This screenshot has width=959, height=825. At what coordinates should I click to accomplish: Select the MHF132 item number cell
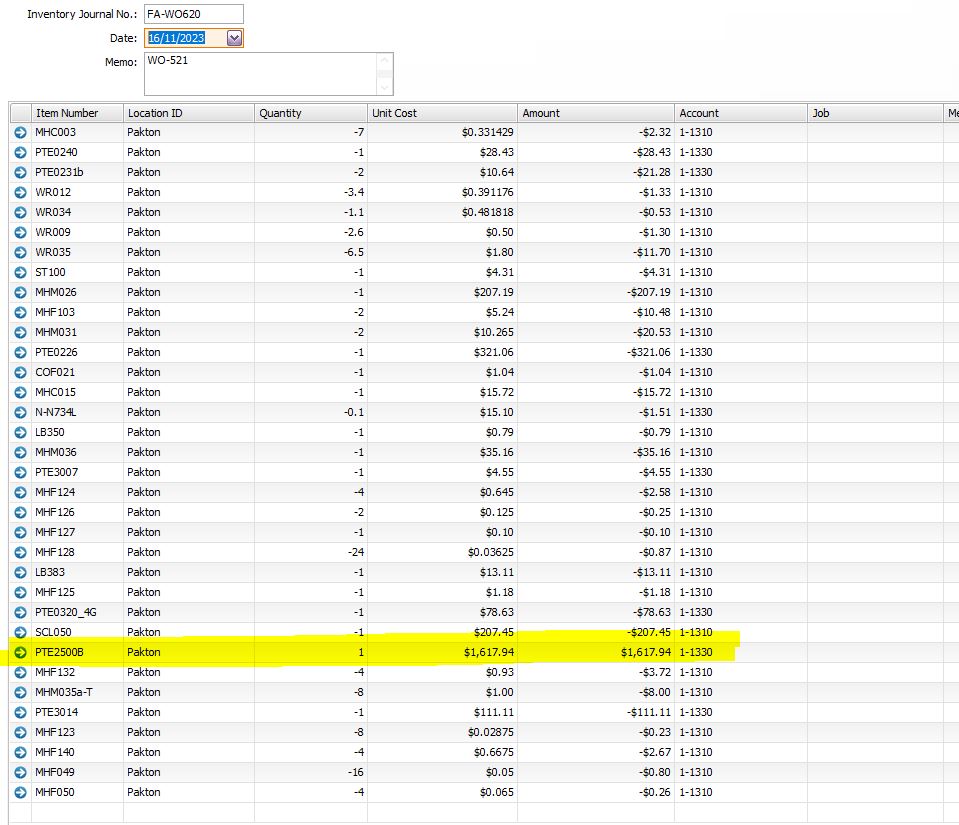click(77, 672)
